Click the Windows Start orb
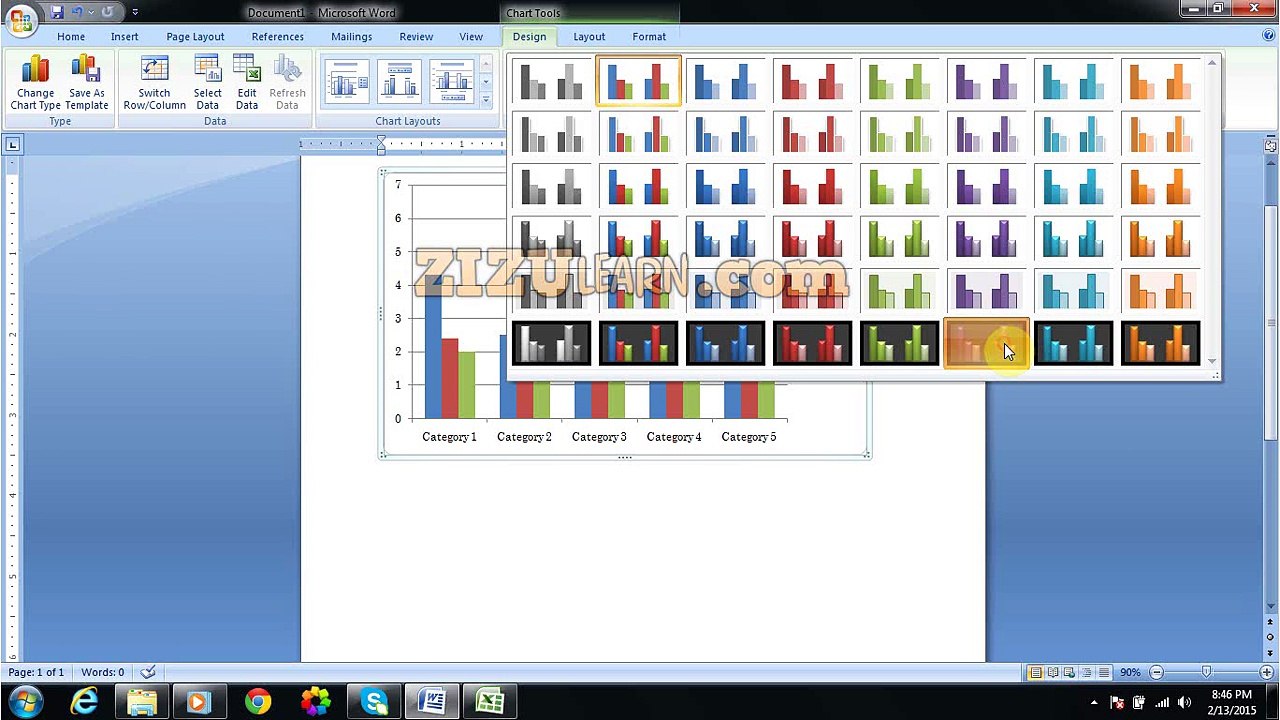Screen dimensions: 1280x720 point(25,701)
